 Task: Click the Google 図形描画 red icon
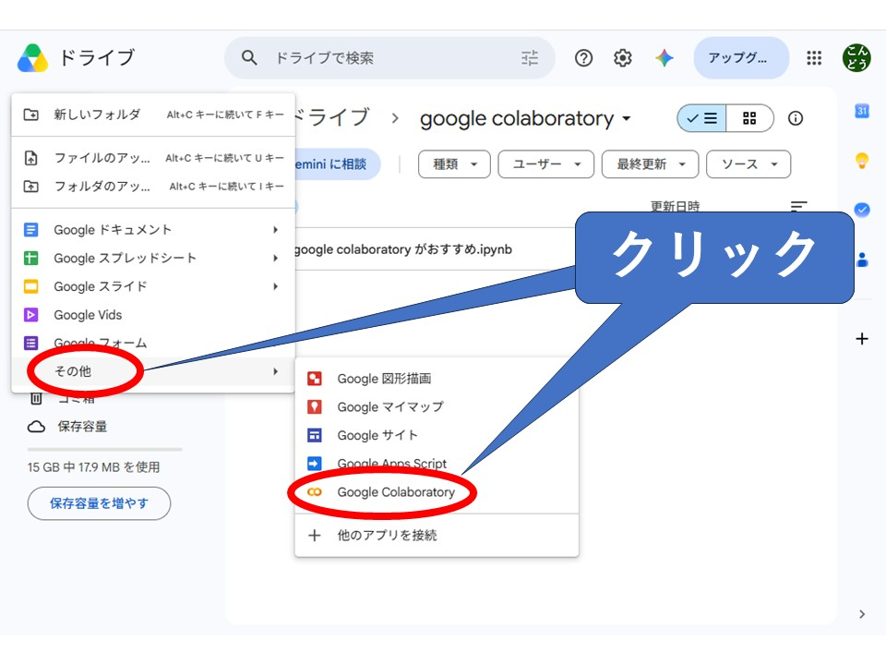[314, 379]
